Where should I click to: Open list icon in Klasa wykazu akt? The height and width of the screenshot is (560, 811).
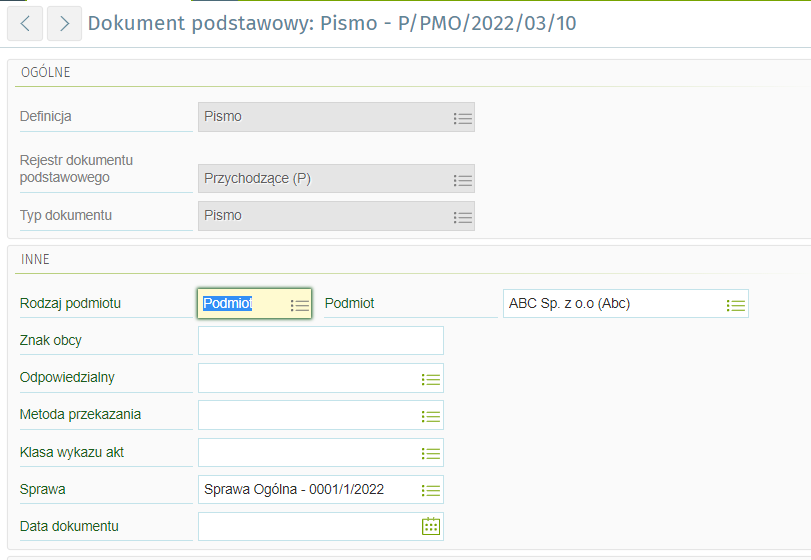(431, 453)
